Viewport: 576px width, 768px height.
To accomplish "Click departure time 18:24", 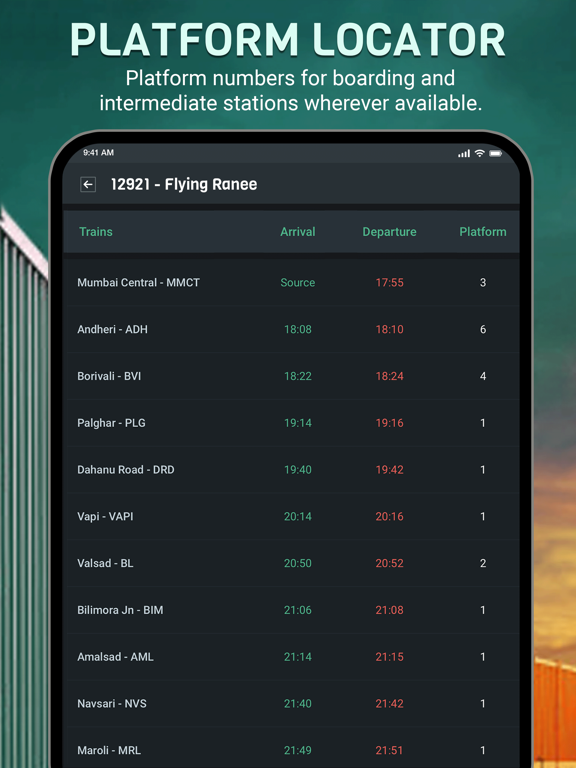I will point(389,376).
